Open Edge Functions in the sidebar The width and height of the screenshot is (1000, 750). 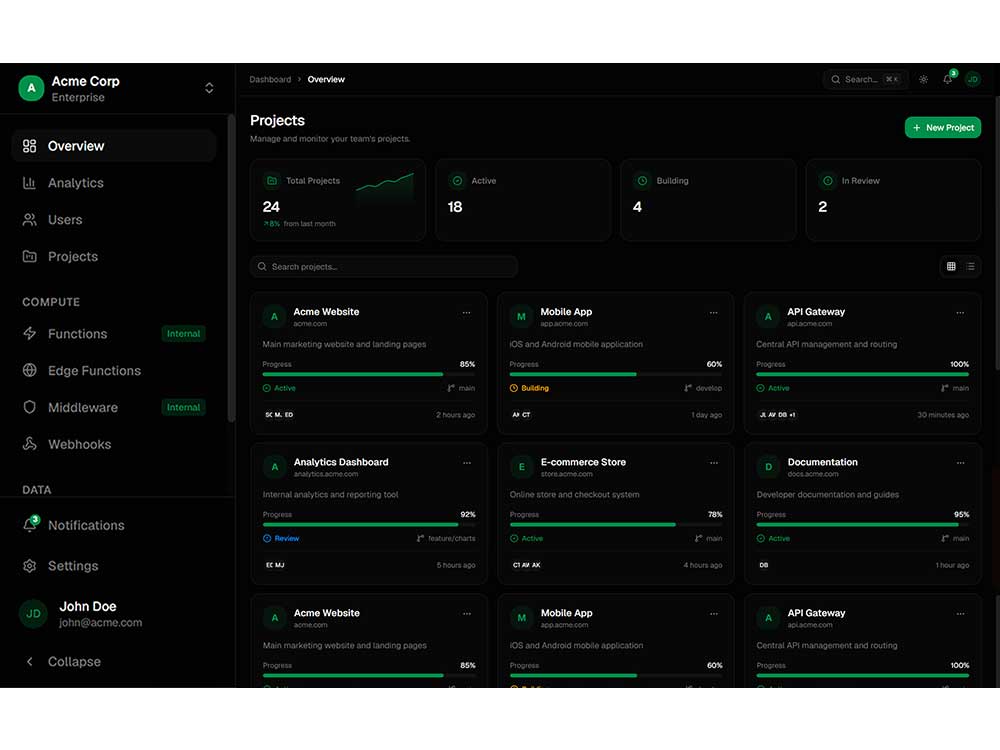(114, 371)
